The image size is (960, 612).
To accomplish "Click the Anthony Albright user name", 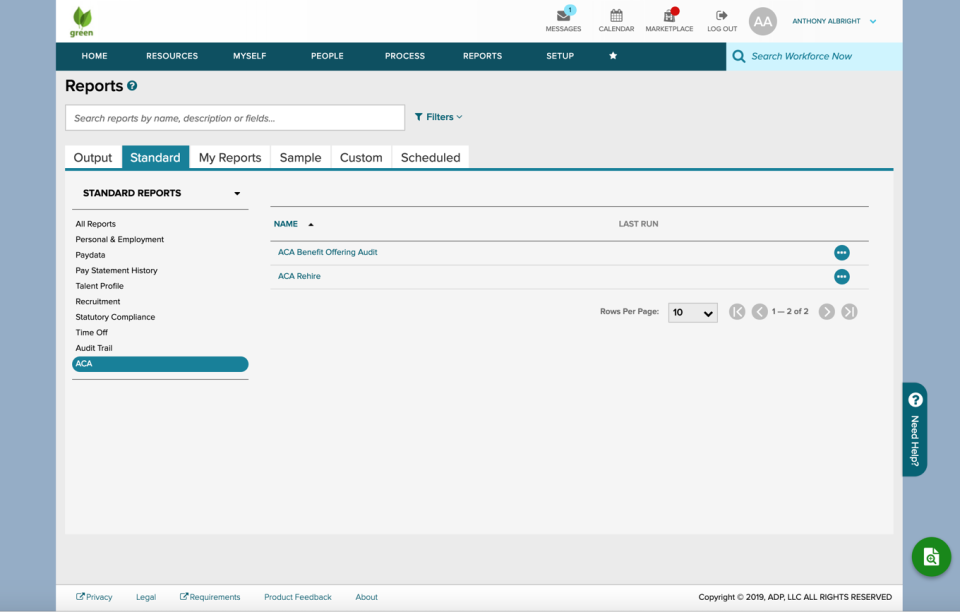I will pos(826,21).
